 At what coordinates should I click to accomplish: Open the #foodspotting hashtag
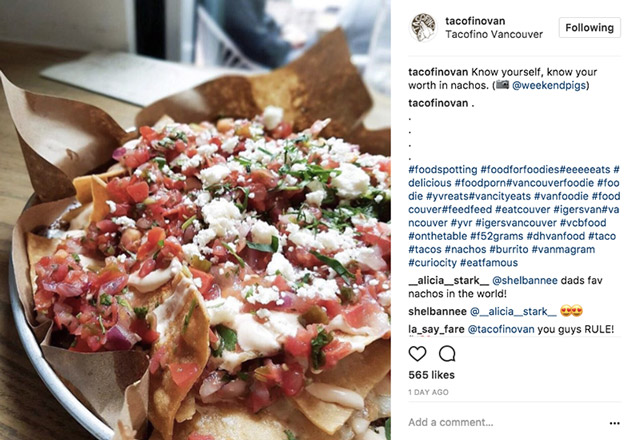pos(443,169)
